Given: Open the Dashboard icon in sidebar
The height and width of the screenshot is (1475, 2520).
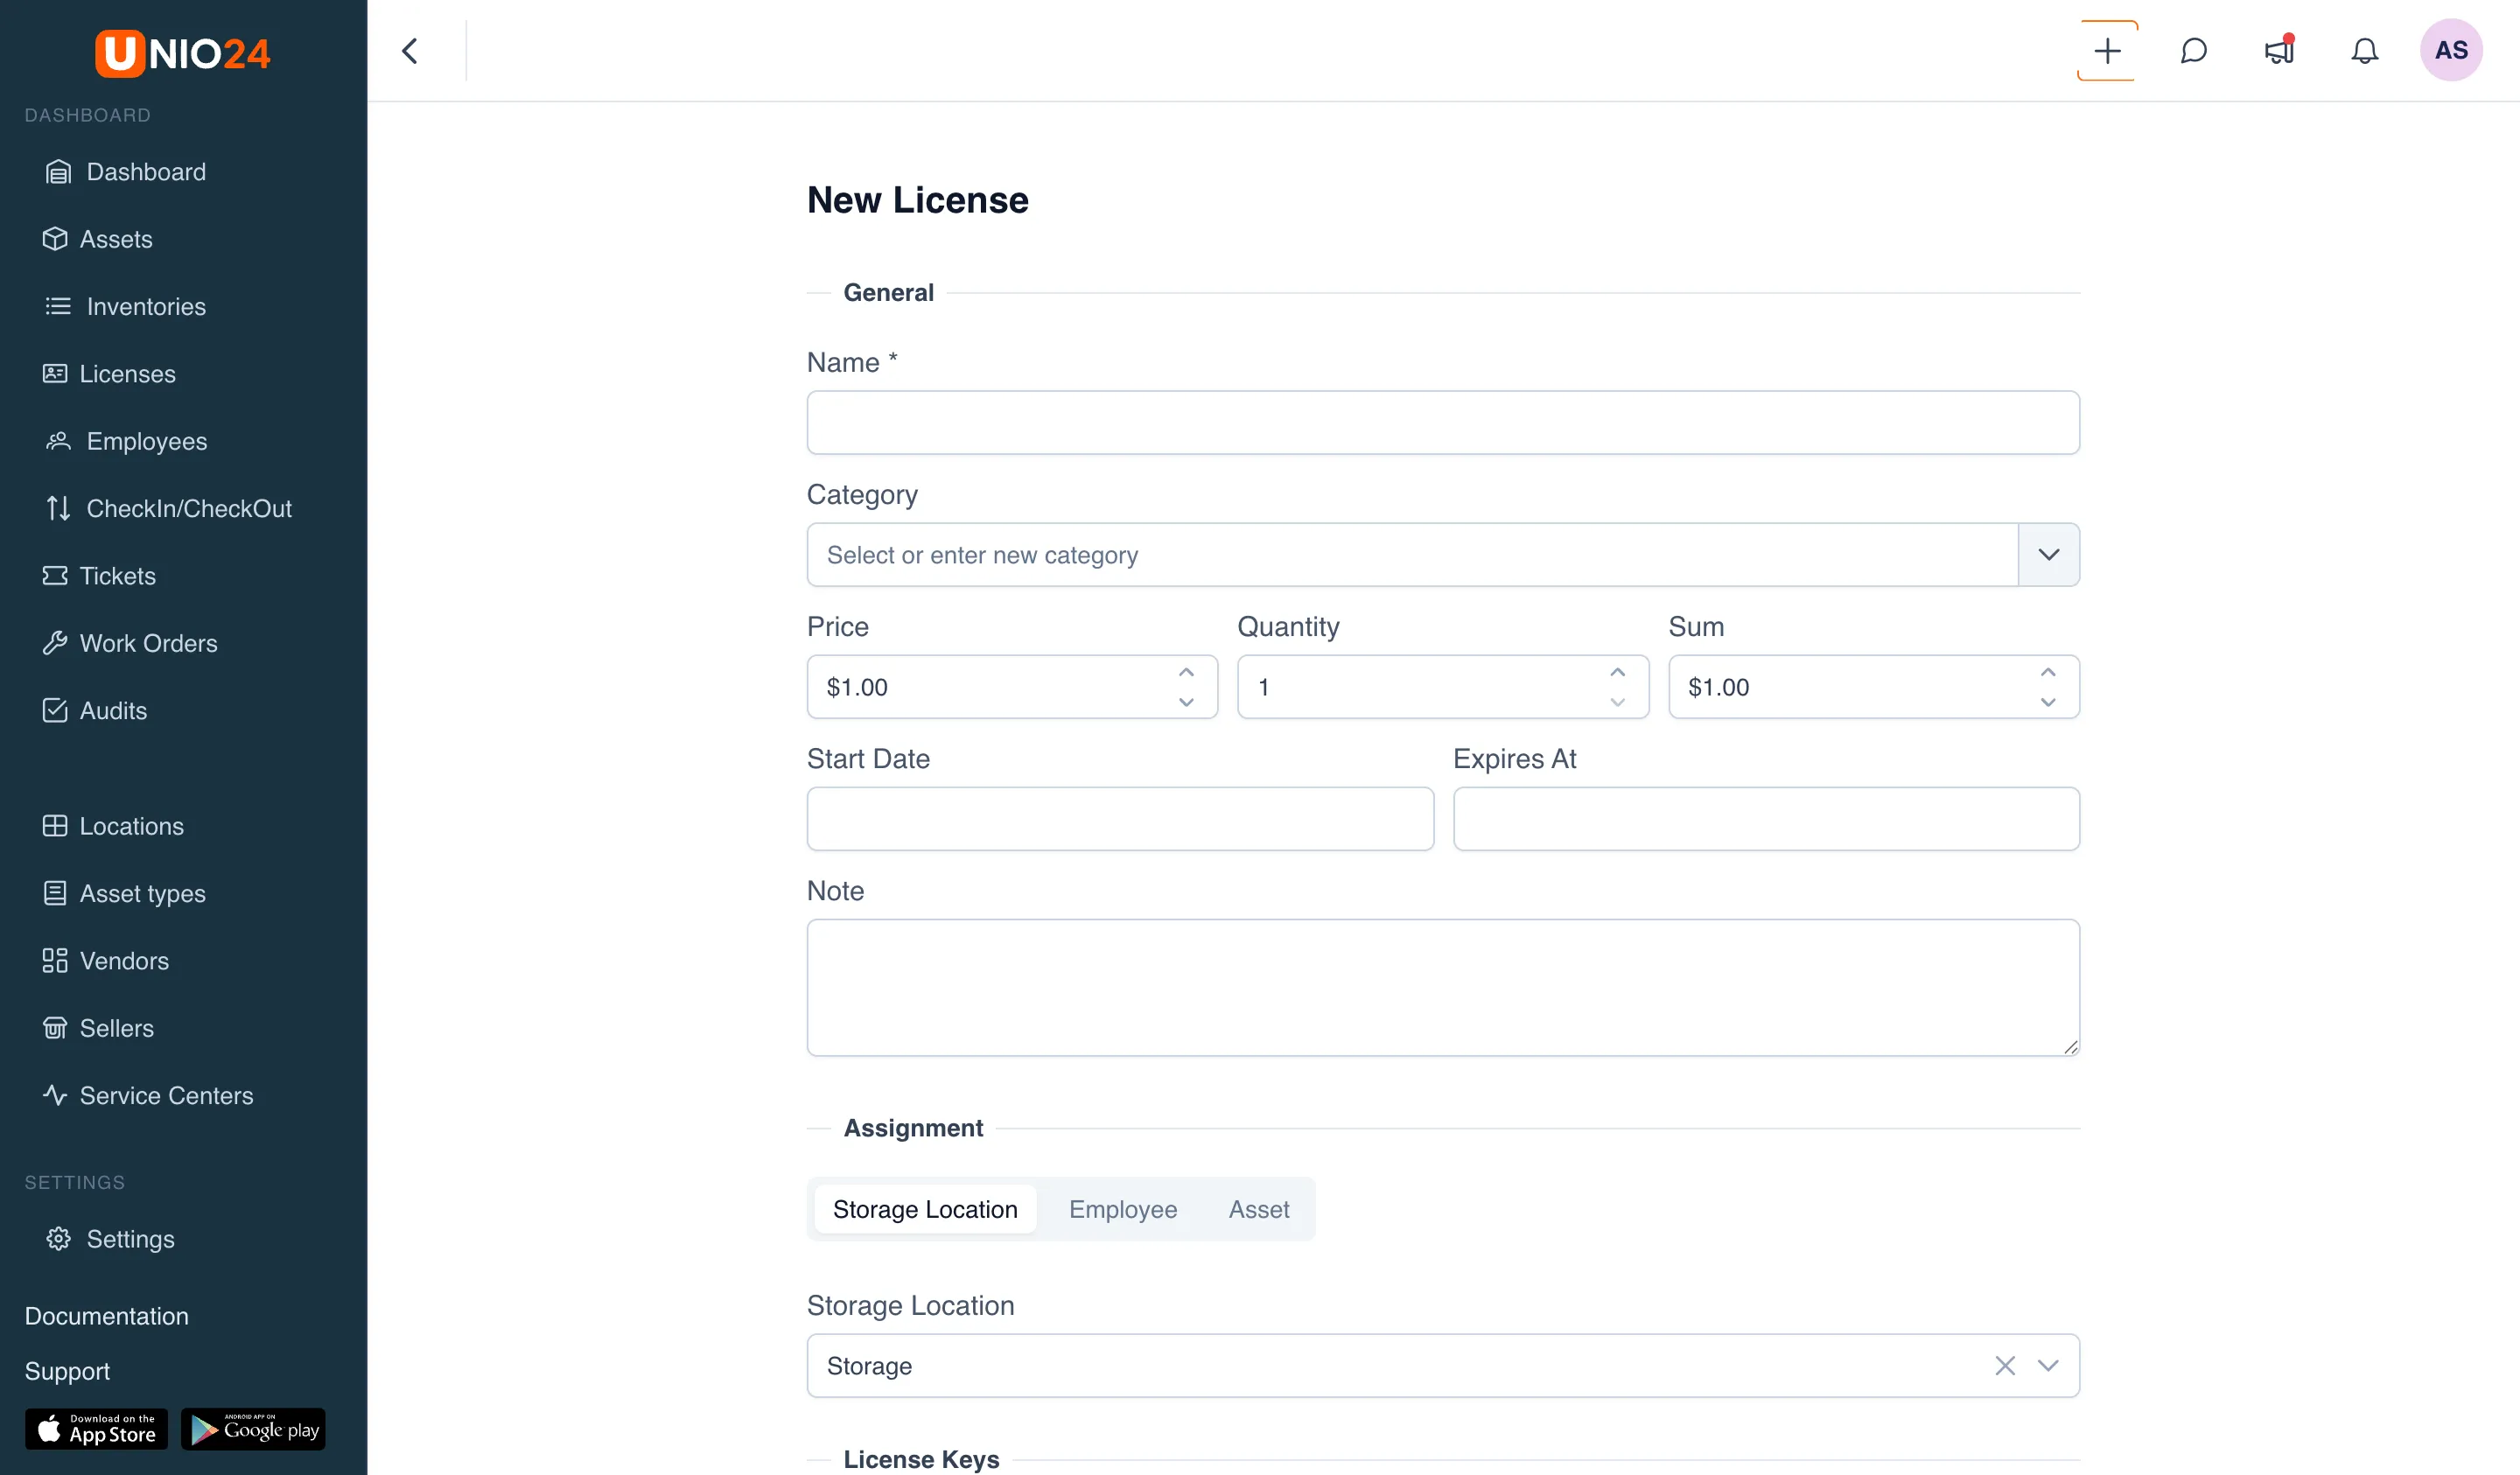Looking at the screenshot, I should [x=58, y=172].
